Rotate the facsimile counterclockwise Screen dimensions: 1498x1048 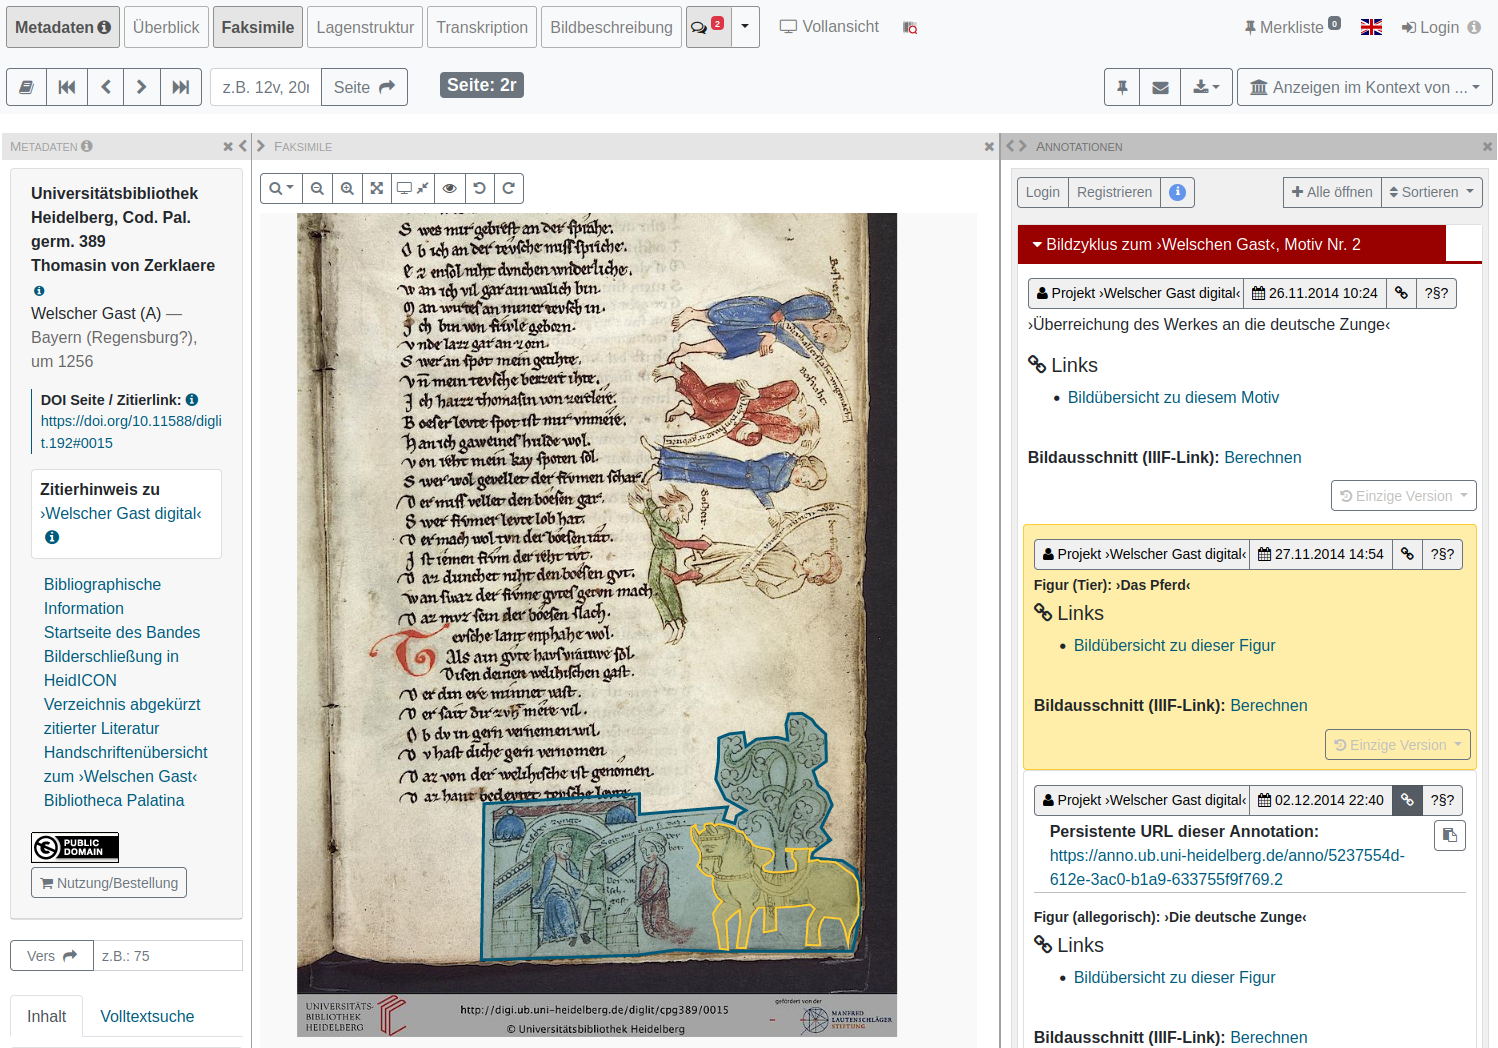coord(479,188)
